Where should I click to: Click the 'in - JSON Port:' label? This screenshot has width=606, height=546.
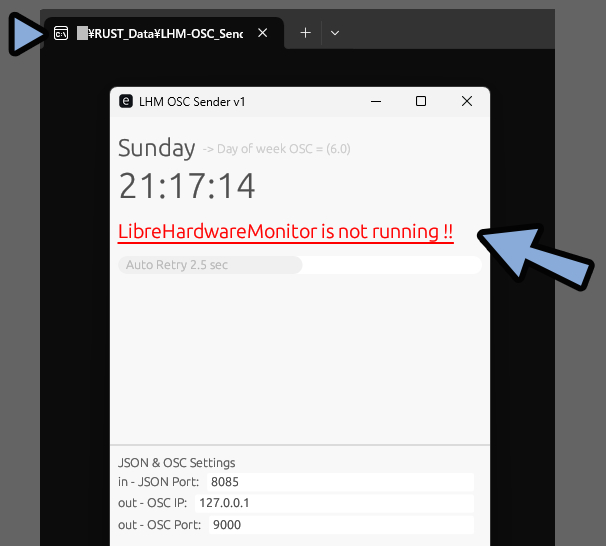point(158,482)
